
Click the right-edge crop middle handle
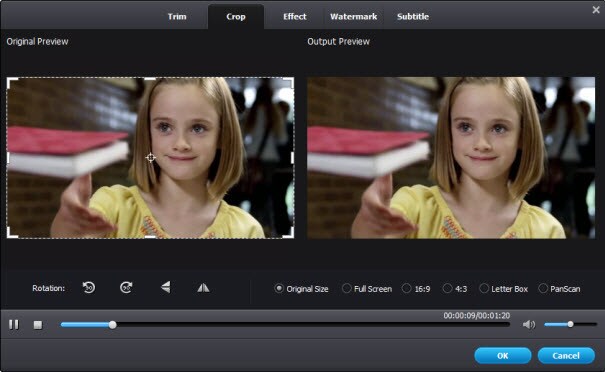point(292,157)
